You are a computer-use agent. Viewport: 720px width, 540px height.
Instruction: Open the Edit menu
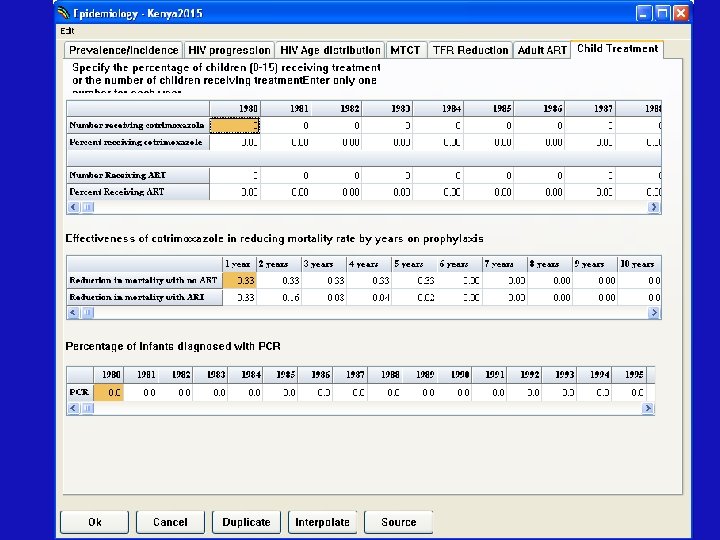click(x=67, y=31)
